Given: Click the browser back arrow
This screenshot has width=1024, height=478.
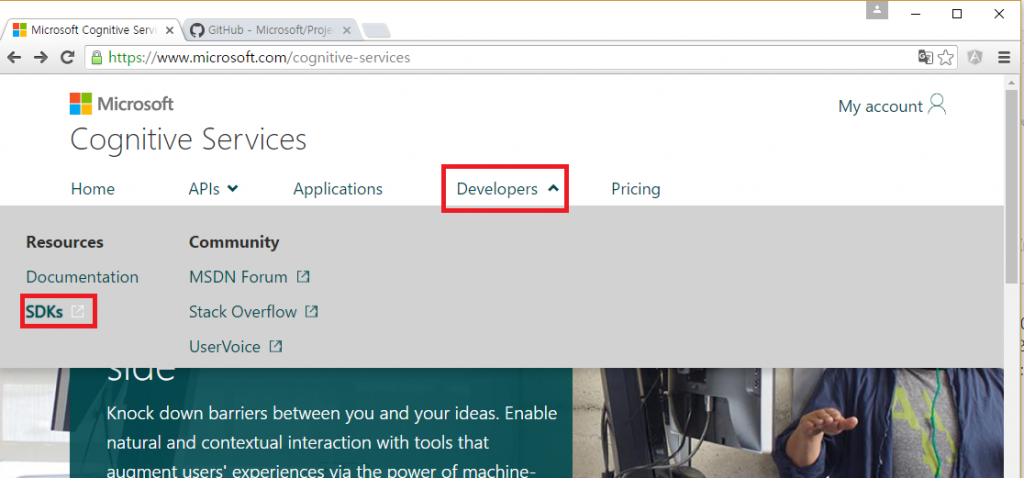Looking at the screenshot, I should coord(15,58).
